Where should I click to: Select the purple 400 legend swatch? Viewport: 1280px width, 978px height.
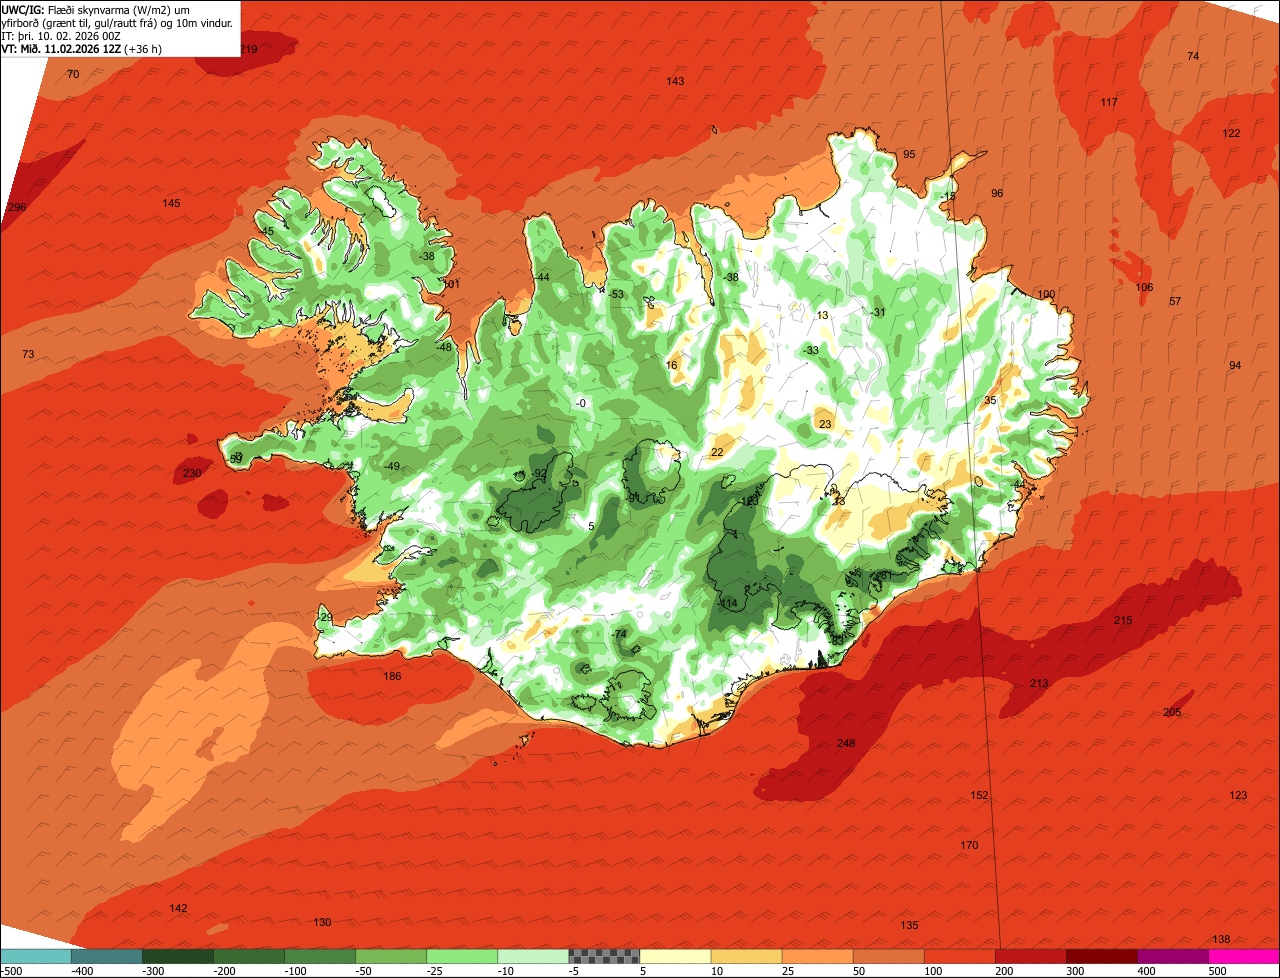1173,956
